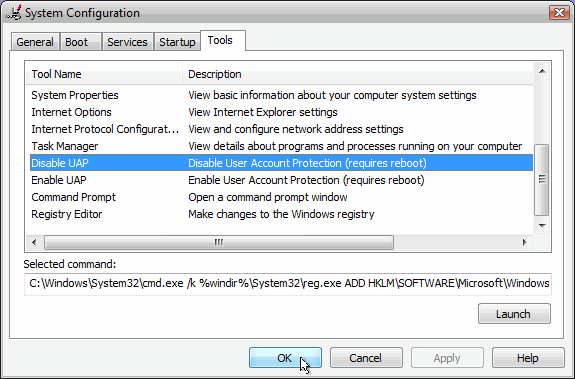This screenshot has height=379, width=575.
Task: Click the System Configuration title bar icon
Action: tap(14, 13)
